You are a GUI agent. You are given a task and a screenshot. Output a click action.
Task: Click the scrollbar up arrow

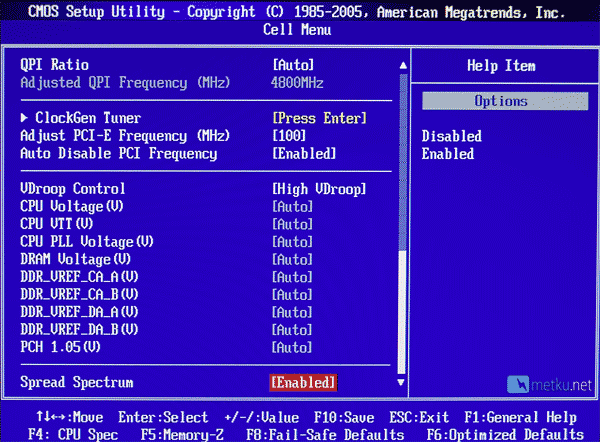point(403,65)
